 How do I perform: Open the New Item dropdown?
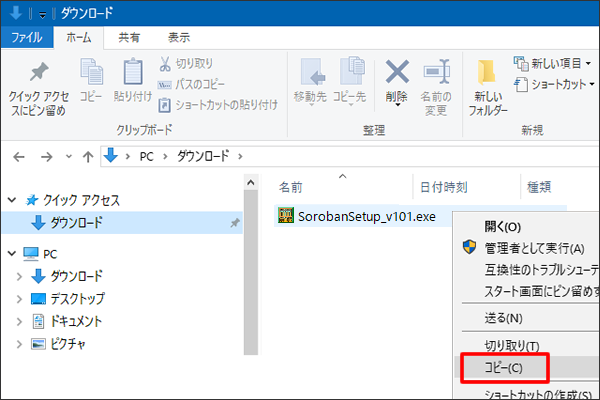coord(553,63)
